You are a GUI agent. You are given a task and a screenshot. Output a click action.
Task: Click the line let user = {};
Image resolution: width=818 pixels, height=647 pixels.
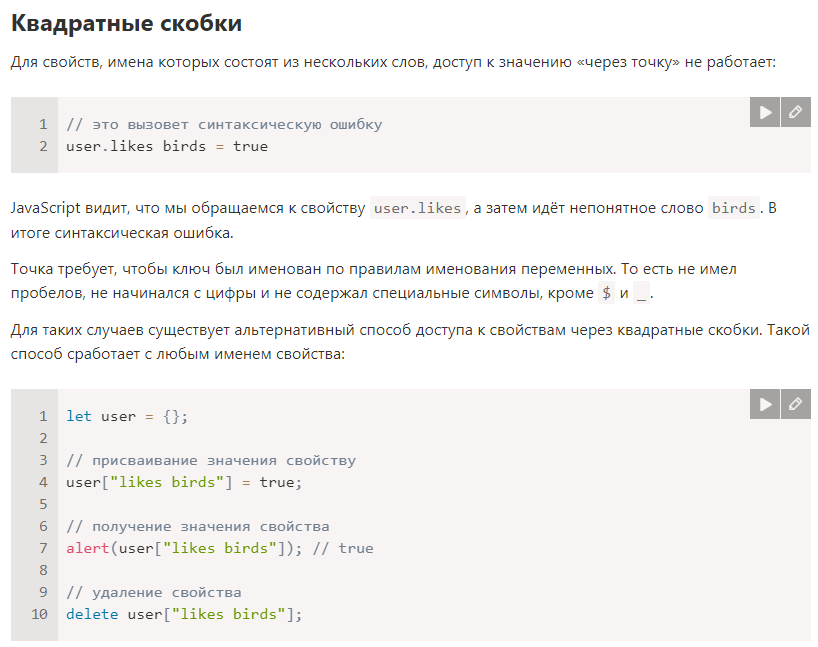(127, 416)
